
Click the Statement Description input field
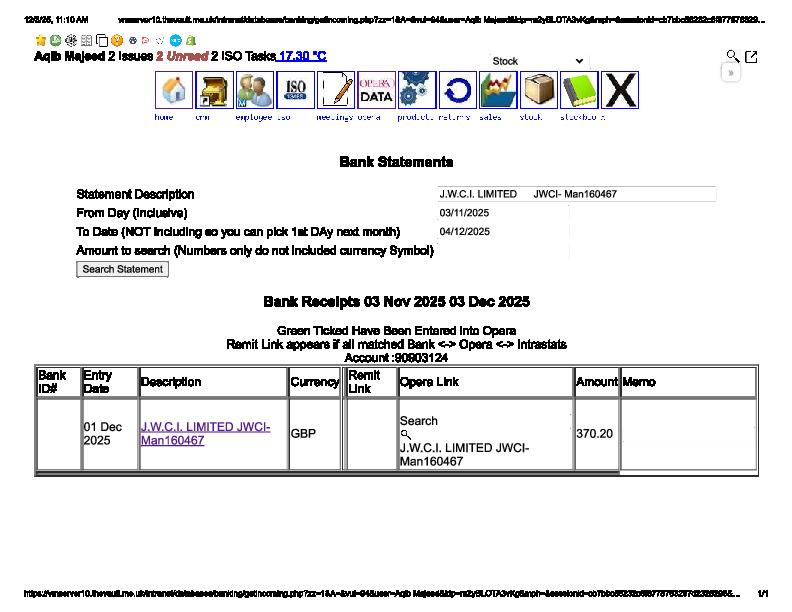coord(576,194)
